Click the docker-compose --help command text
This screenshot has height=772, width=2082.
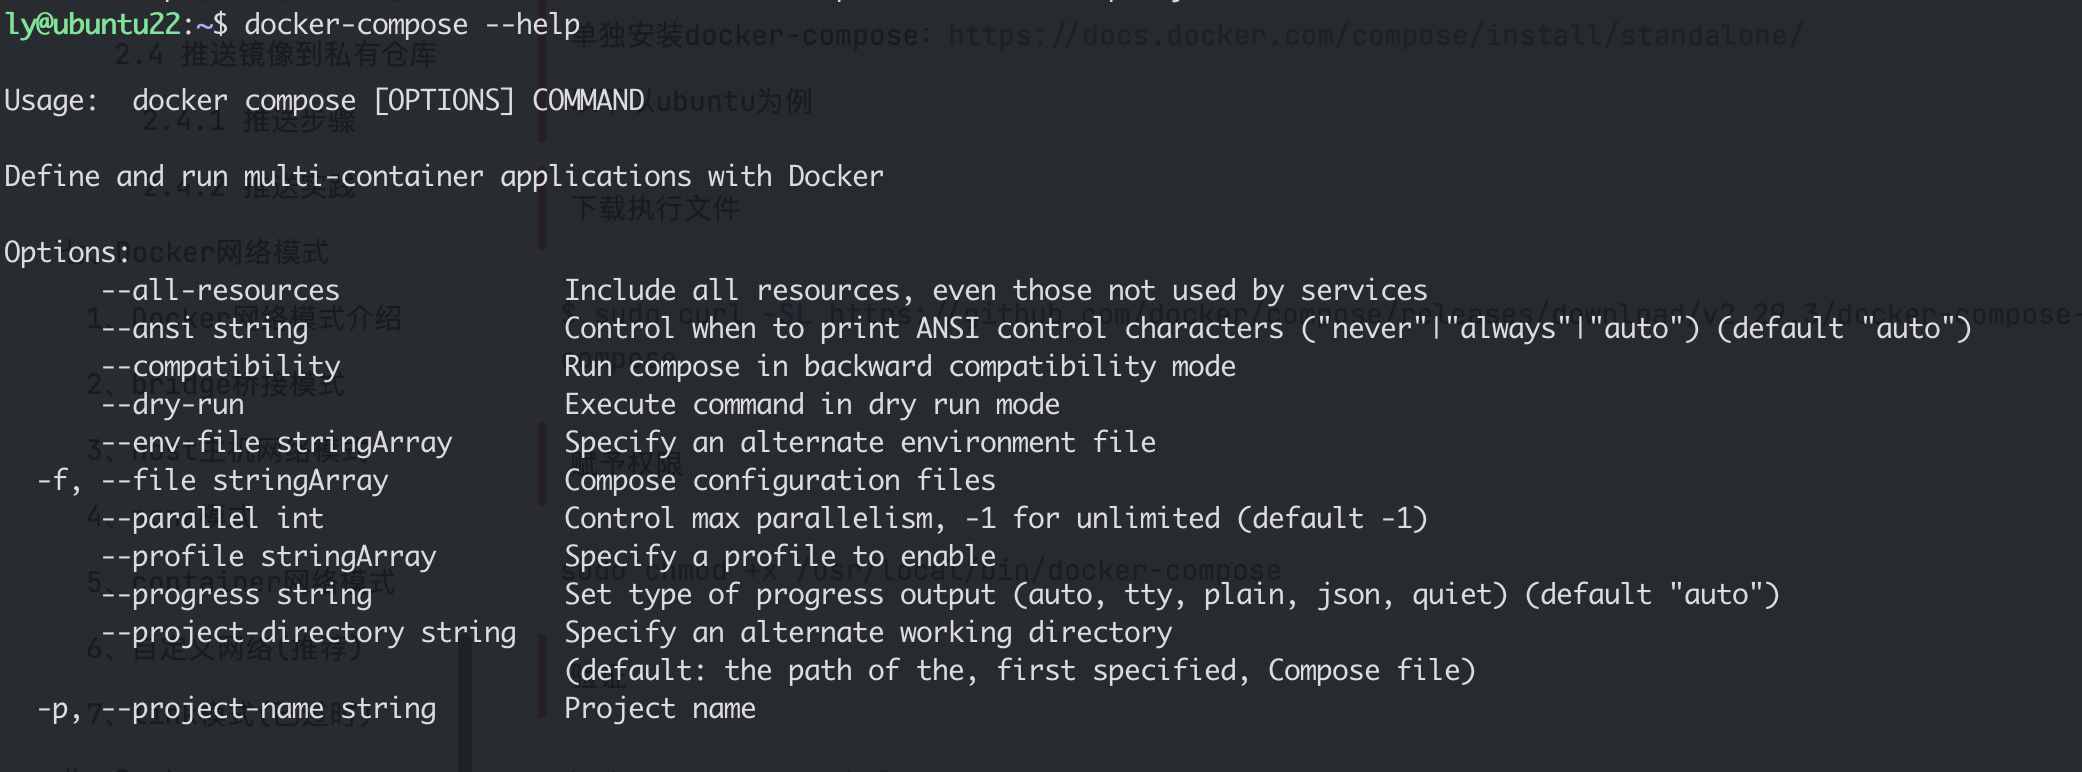click(412, 24)
